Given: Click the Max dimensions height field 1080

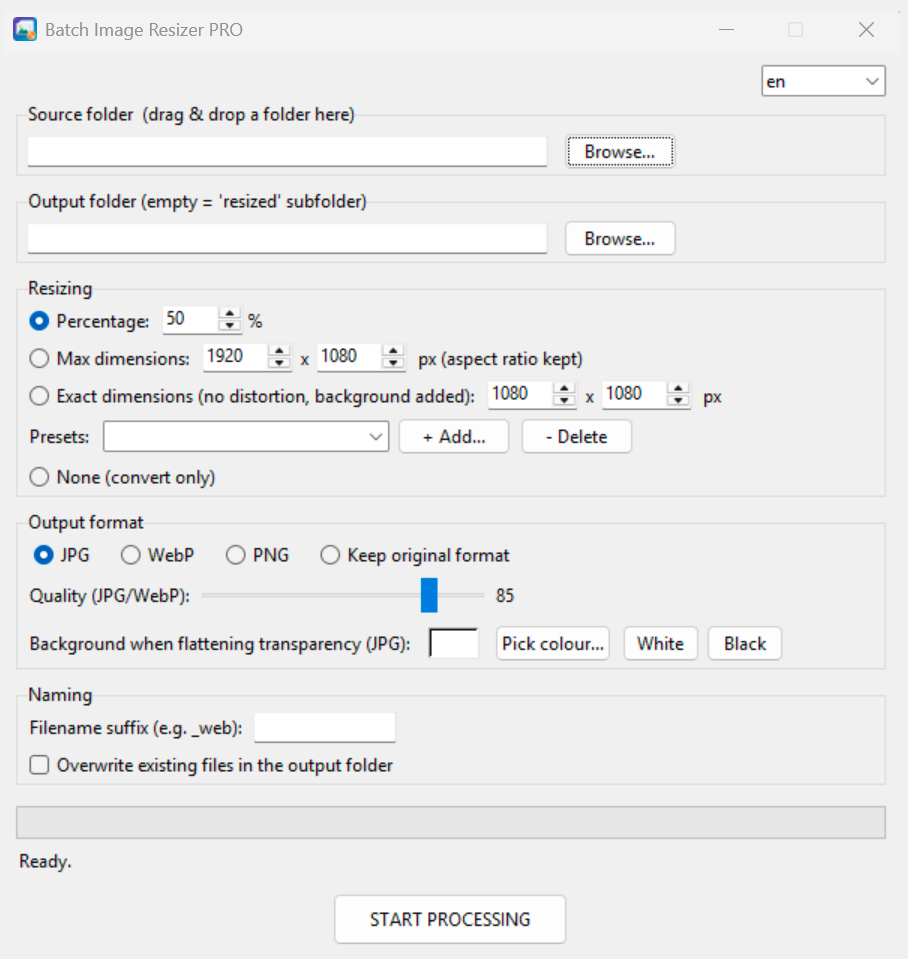Looking at the screenshot, I should pyautogui.click(x=349, y=357).
